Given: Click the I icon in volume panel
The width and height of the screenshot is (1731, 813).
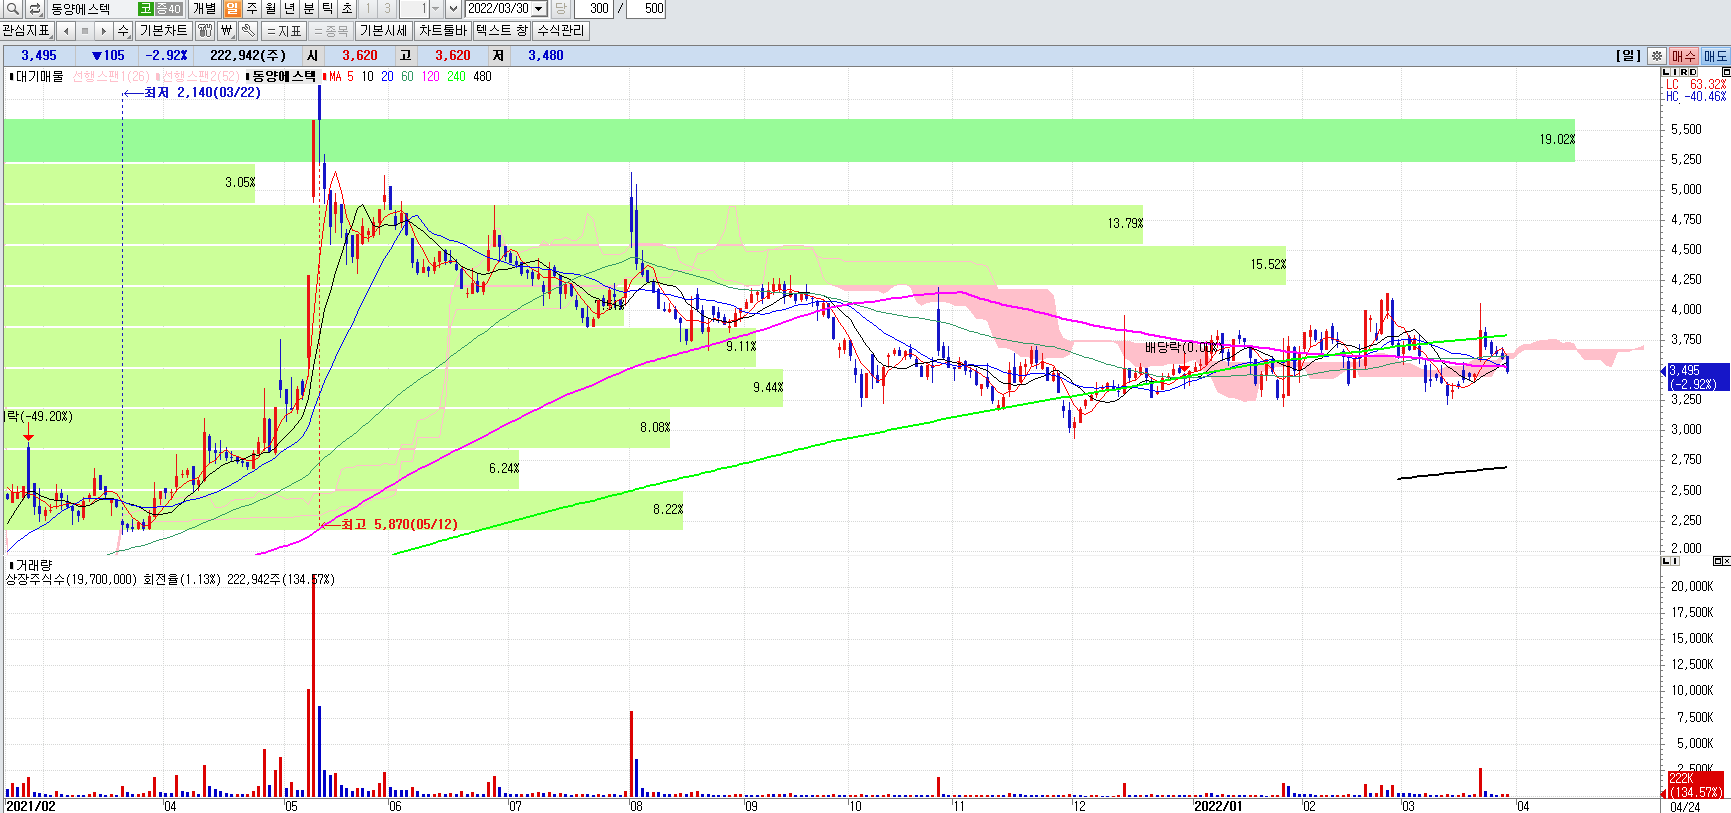Looking at the screenshot, I should tap(1674, 561).
